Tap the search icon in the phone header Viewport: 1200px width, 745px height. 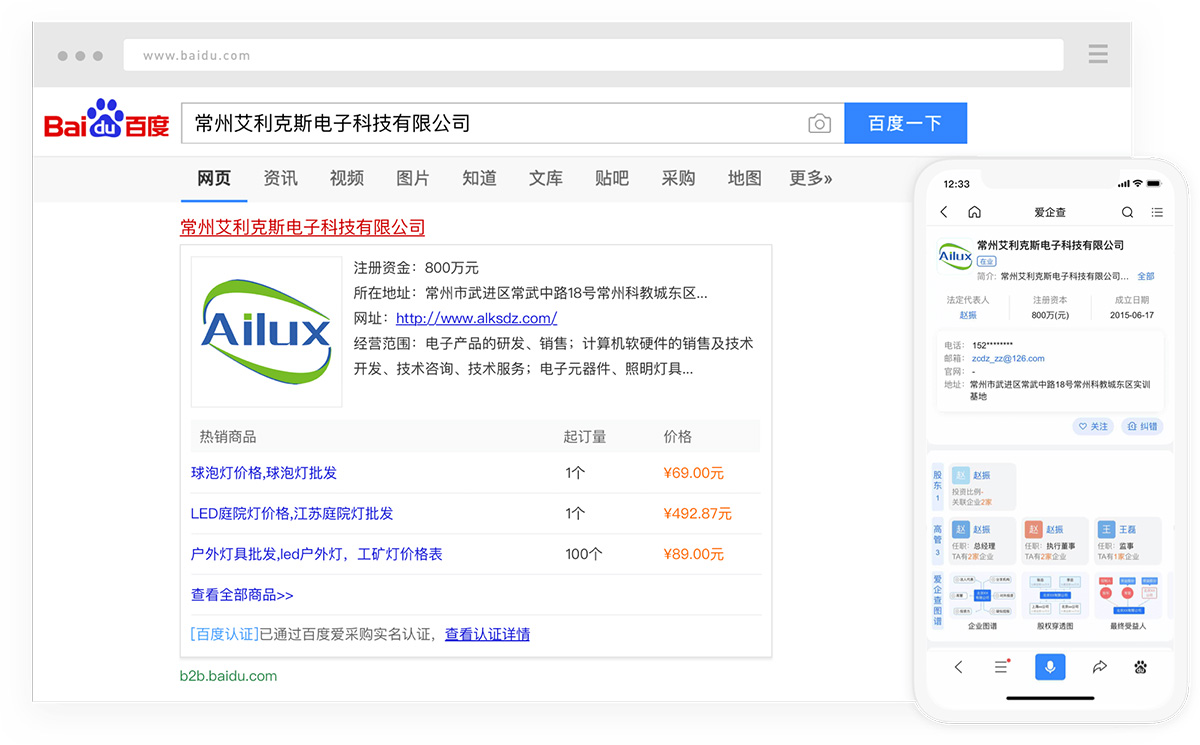click(x=1127, y=212)
